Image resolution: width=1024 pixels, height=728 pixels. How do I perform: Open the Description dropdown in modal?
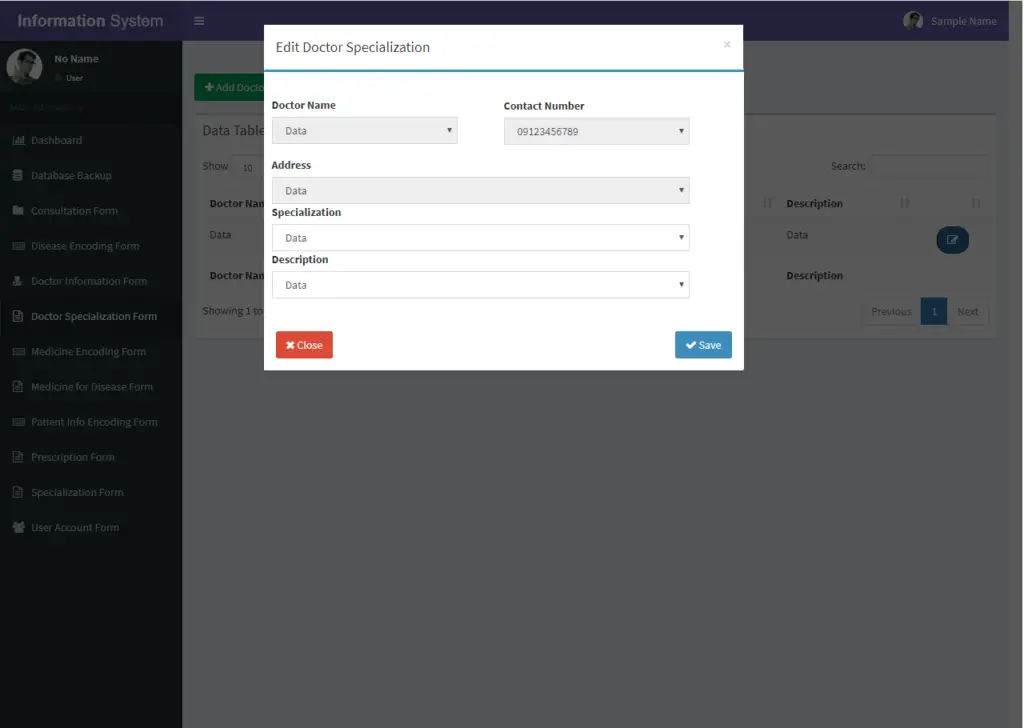(481, 285)
